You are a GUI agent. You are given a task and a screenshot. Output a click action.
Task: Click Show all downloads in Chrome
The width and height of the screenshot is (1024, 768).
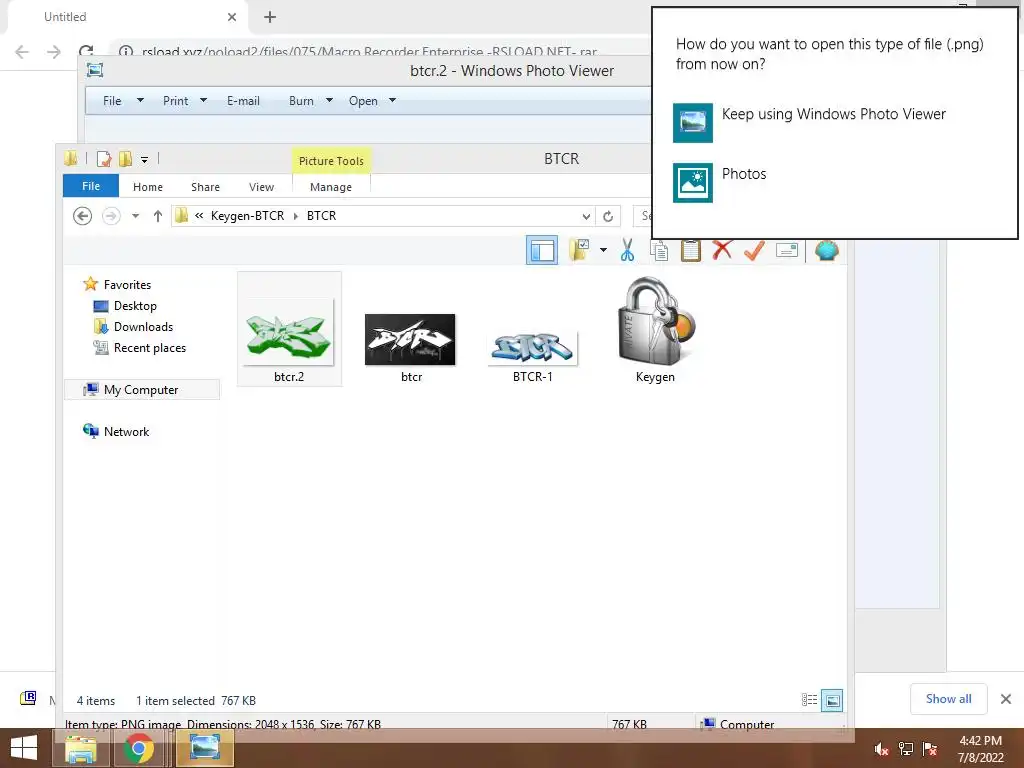tap(948, 699)
